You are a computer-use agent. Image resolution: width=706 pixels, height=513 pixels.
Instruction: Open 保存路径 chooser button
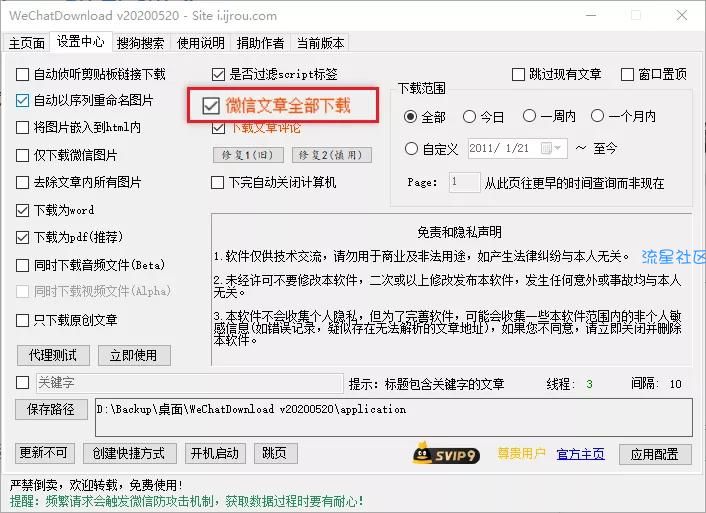(x=51, y=409)
